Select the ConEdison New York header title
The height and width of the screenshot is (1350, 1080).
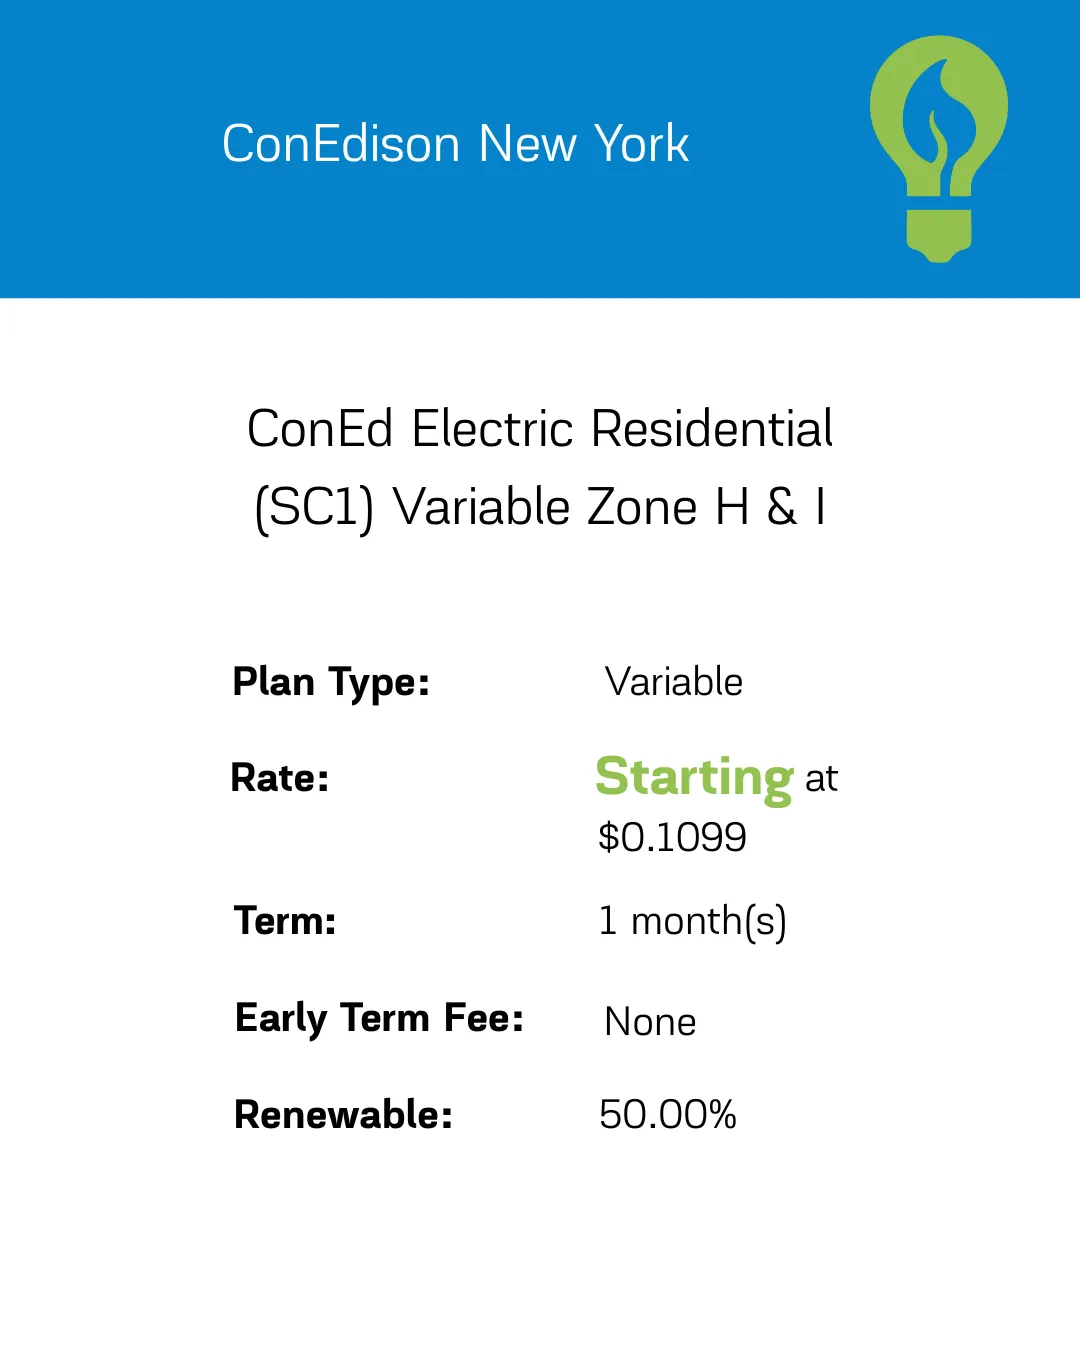455,143
